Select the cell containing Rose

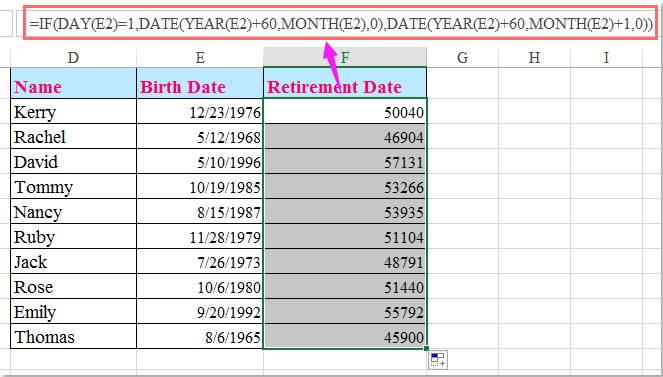(x=73, y=287)
